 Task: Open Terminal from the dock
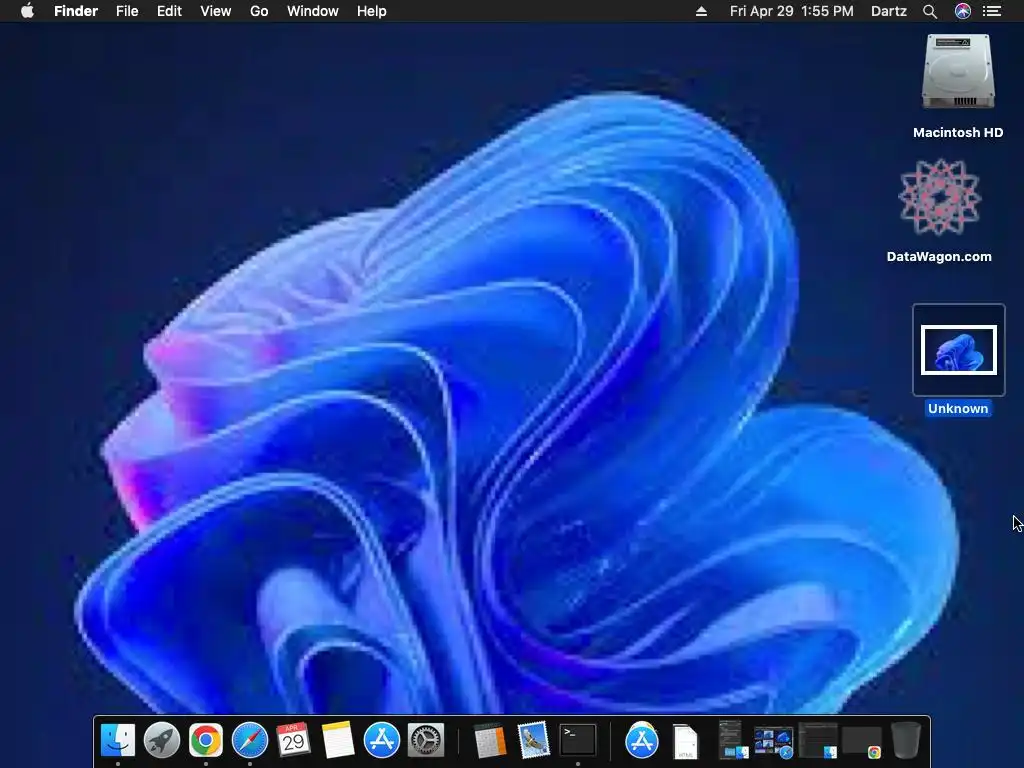(578, 740)
